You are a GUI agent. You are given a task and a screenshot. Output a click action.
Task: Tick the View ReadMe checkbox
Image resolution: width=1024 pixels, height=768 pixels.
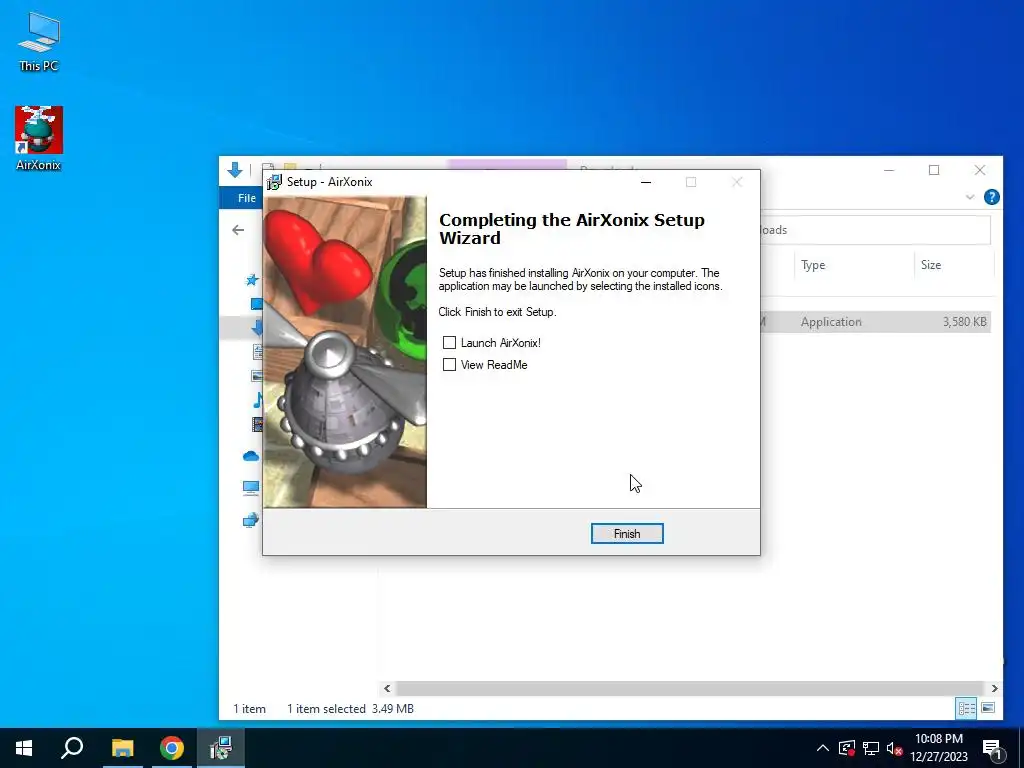pos(449,364)
